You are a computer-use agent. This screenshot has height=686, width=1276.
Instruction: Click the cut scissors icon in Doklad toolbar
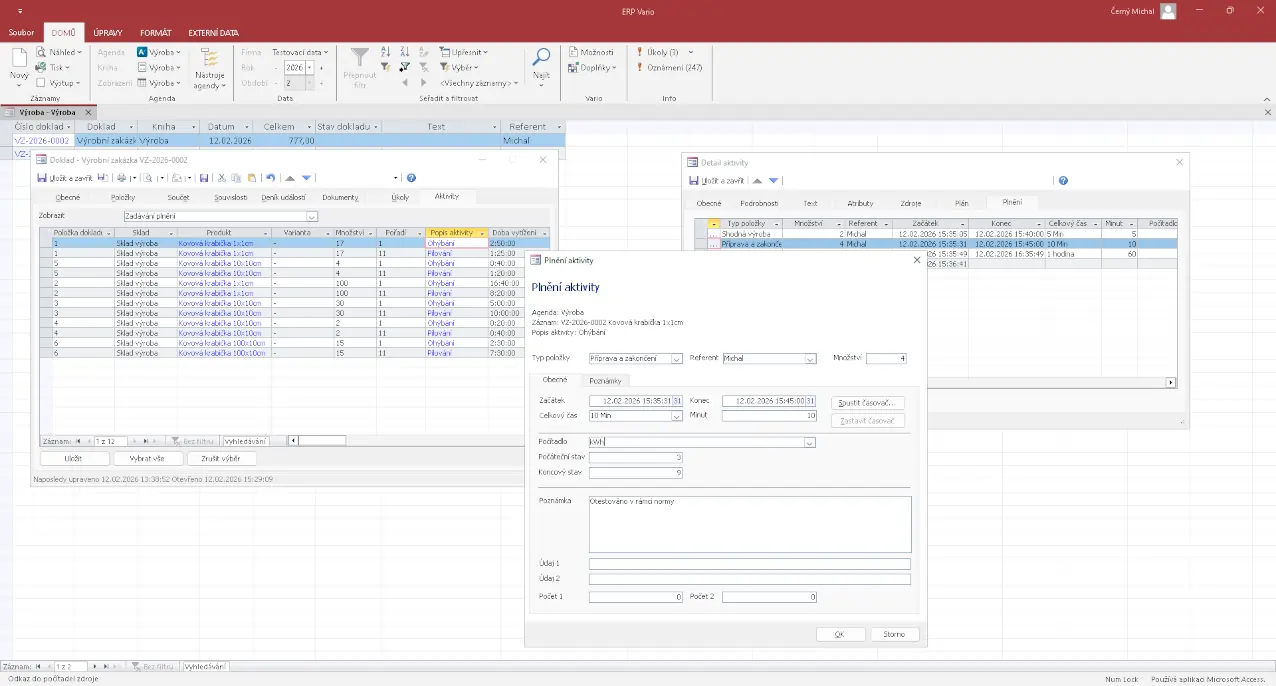click(221, 178)
